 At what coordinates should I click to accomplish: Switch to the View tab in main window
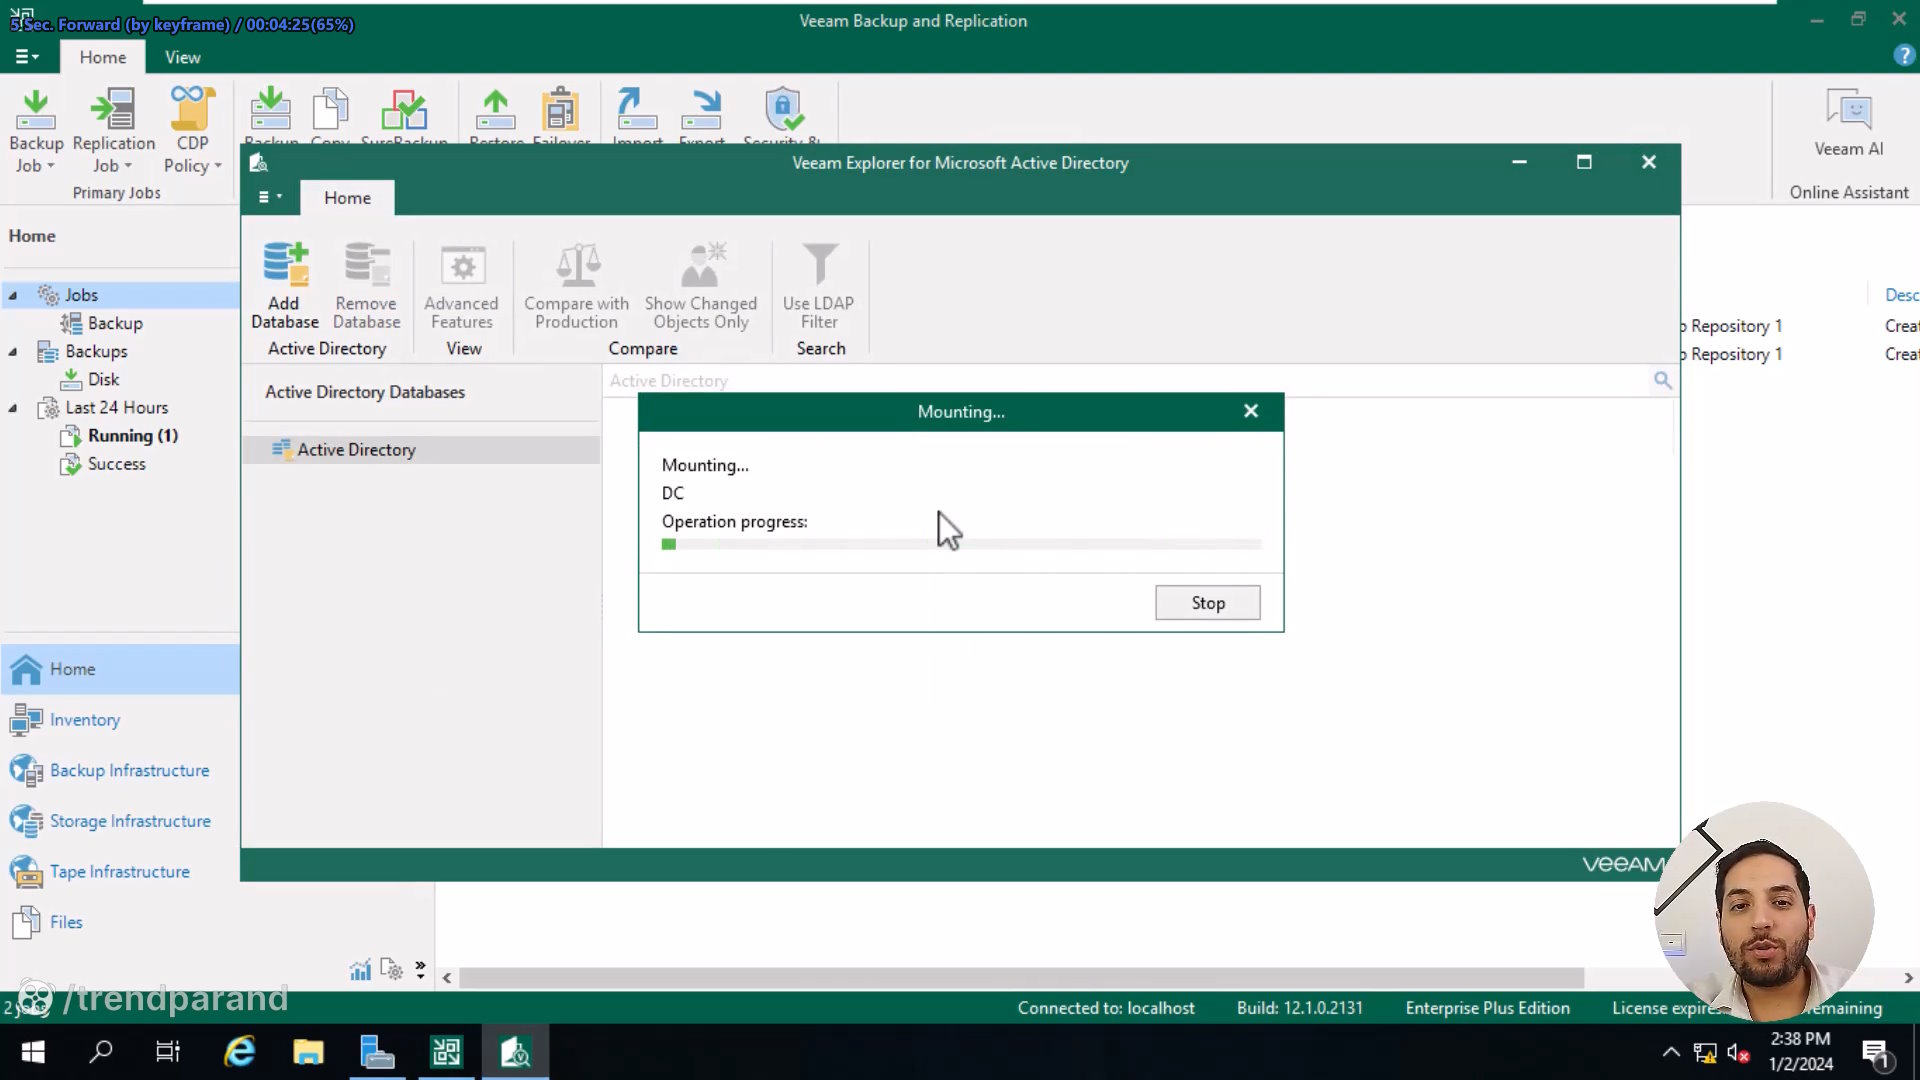coord(182,57)
